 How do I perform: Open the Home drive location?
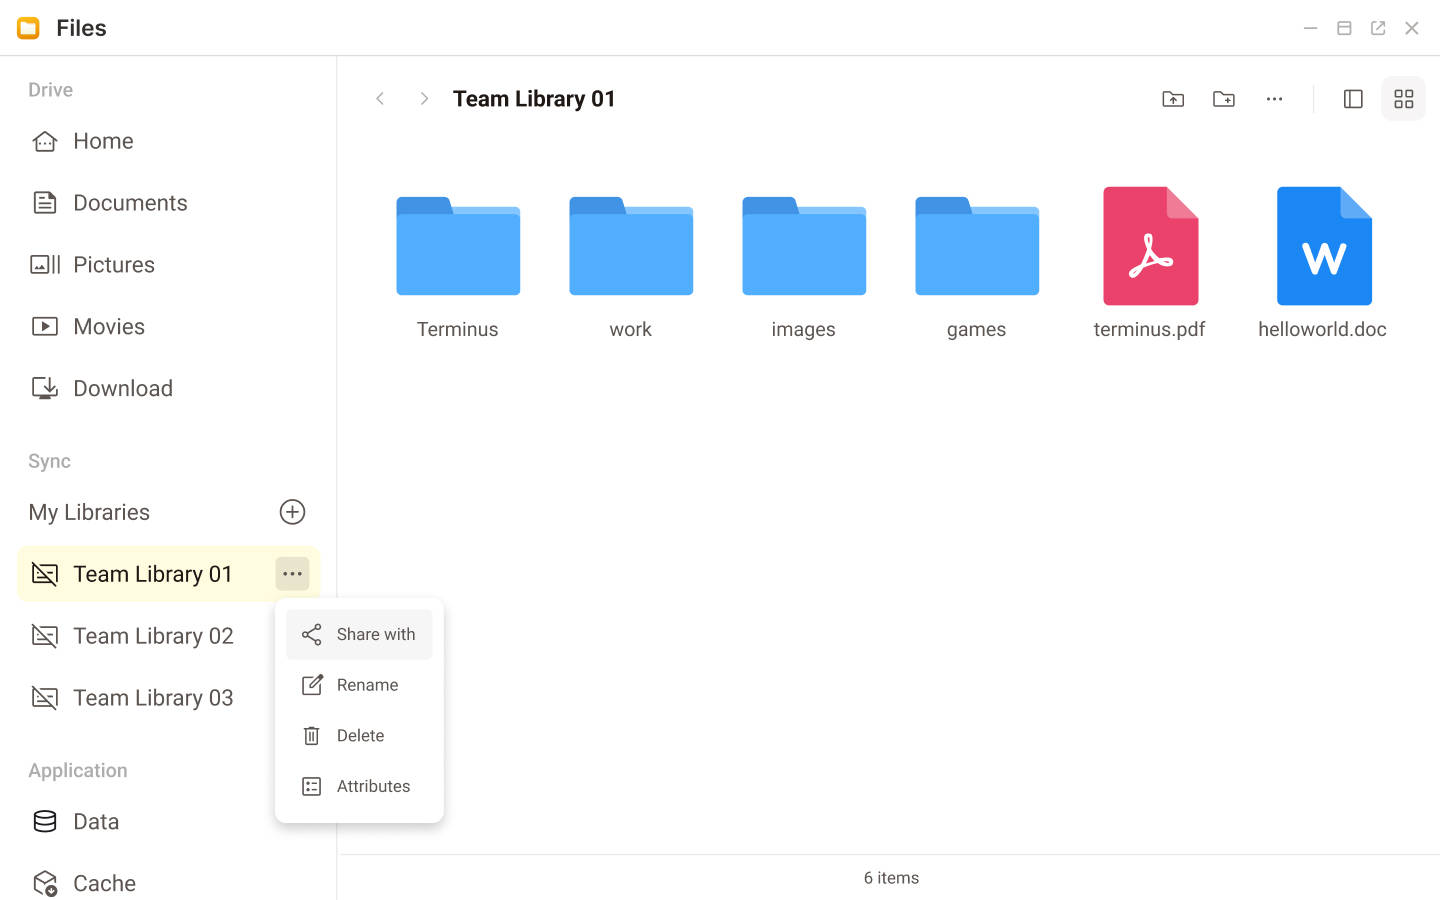[168, 141]
